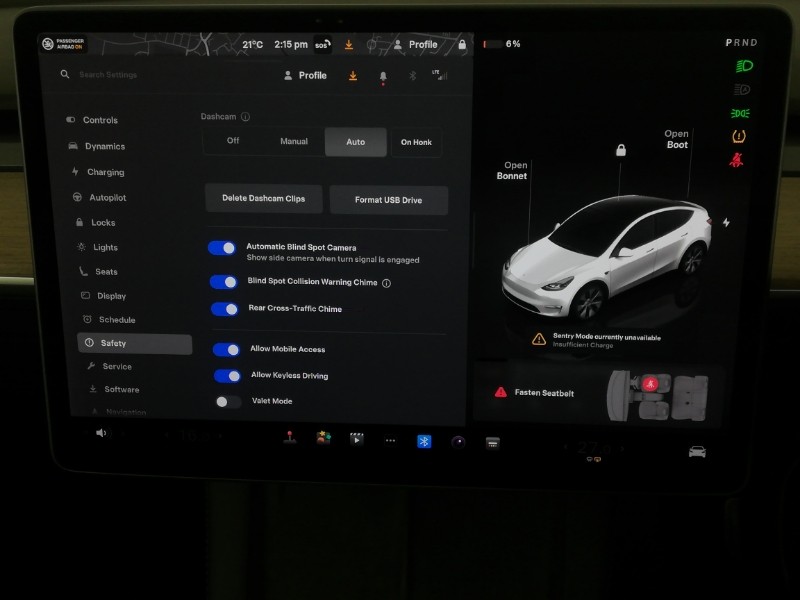Click Open Bonnet label
800x600 pixels.
pyautogui.click(x=512, y=170)
